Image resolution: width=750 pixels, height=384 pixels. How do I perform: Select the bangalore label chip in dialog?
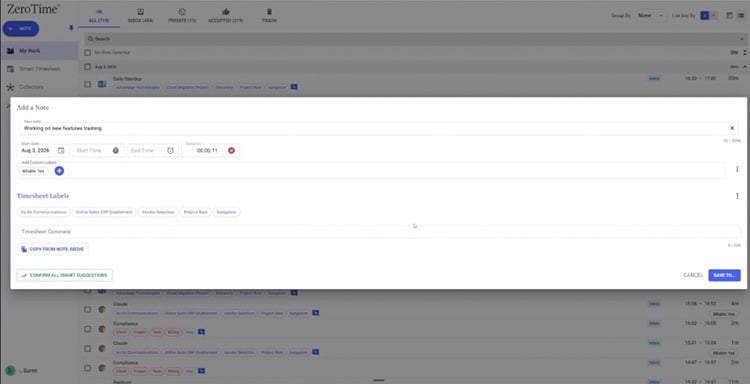[x=227, y=212]
